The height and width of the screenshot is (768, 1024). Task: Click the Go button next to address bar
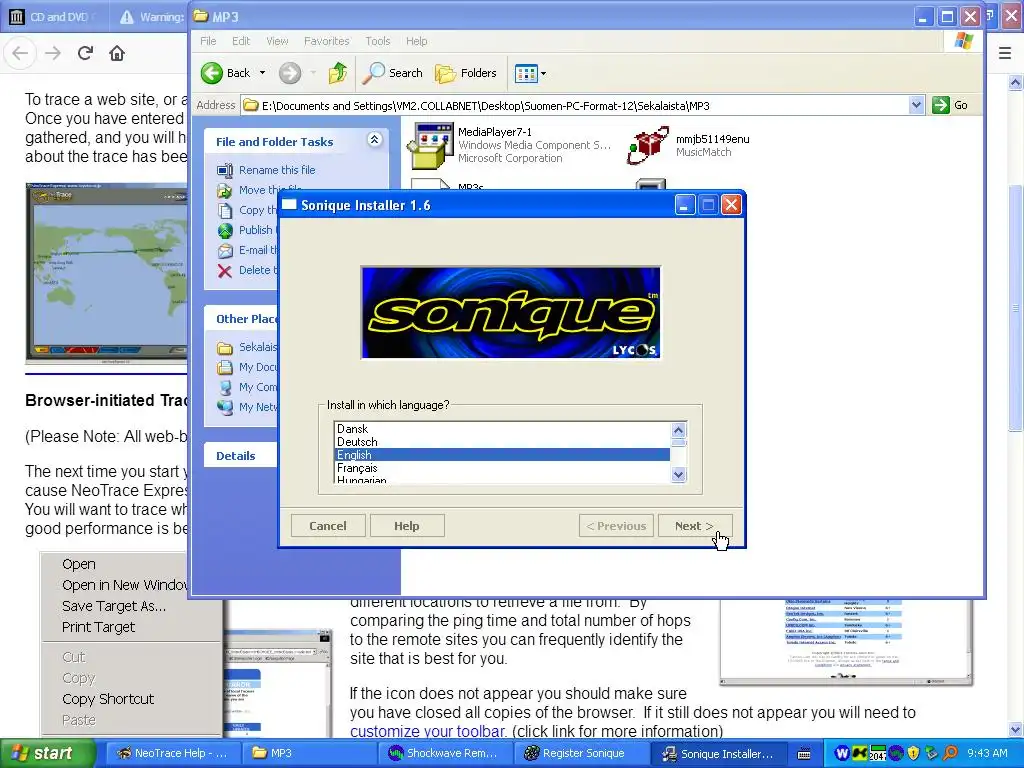[951, 105]
